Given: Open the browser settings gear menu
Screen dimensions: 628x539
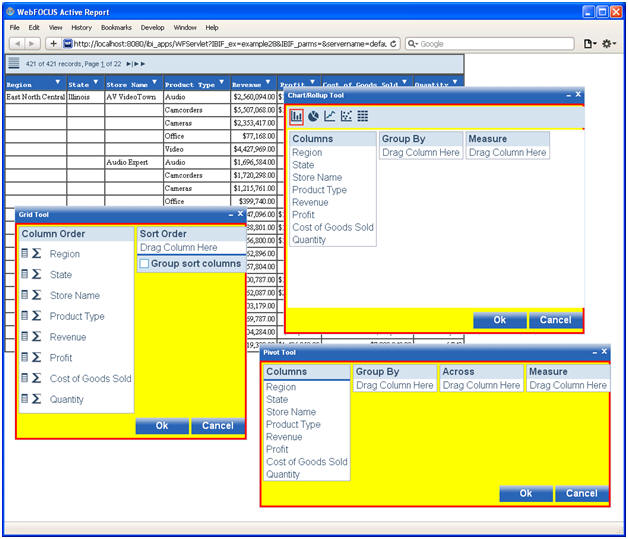Looking at the screenshot, I should coord(609,43).
